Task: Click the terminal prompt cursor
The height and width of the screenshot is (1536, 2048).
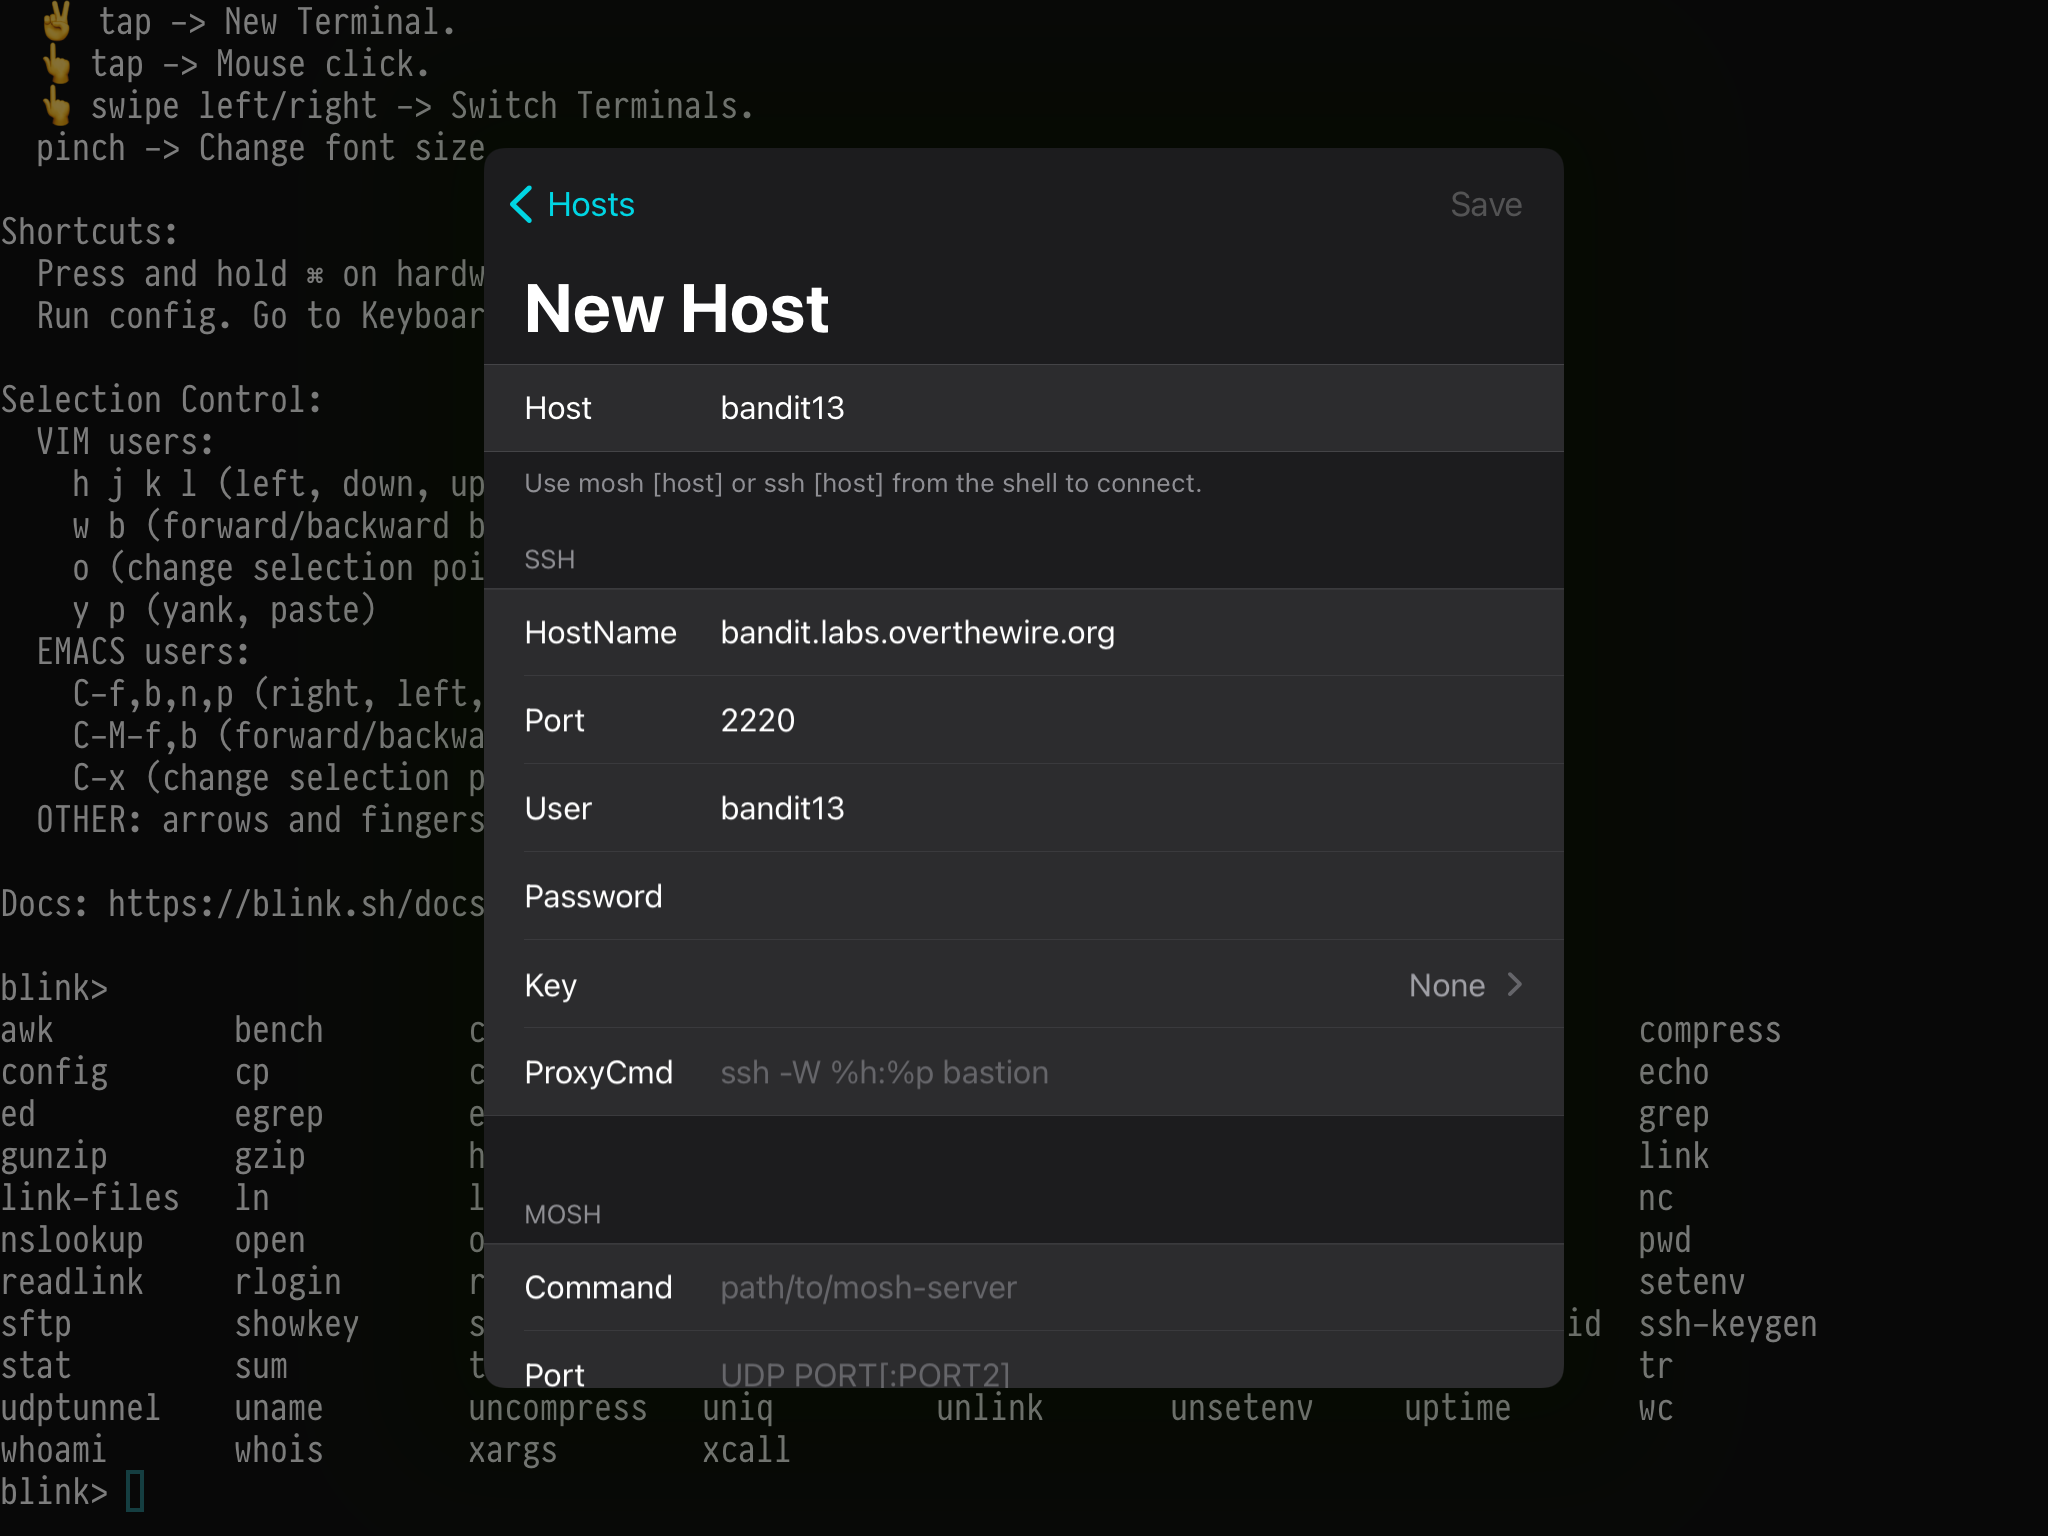Action: [x=135, y=1491]
